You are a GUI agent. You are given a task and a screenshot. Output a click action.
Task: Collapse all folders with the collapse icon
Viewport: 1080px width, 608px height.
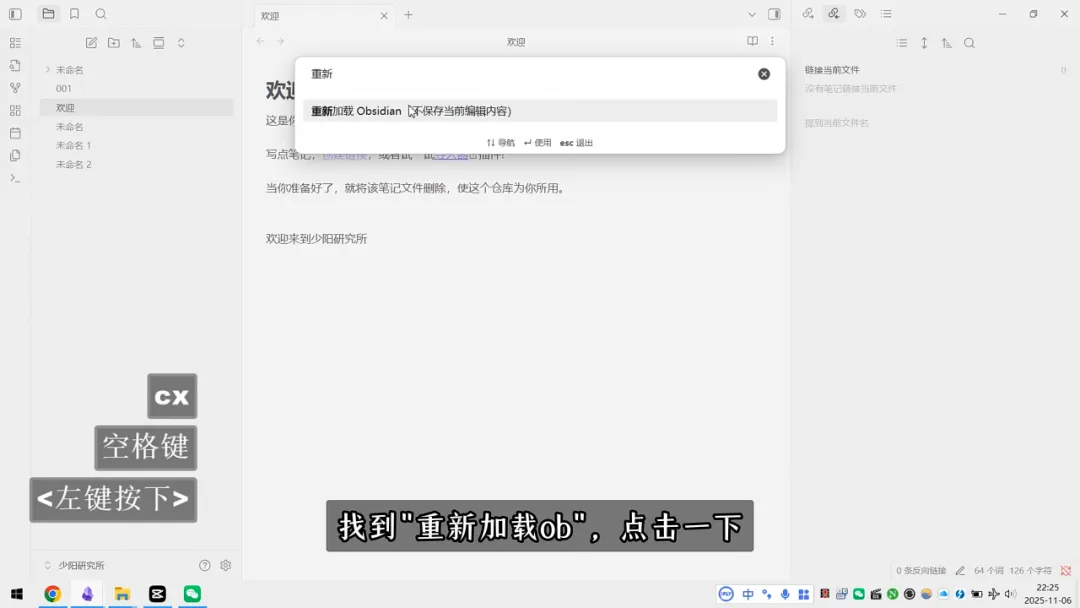pos(159,43)
